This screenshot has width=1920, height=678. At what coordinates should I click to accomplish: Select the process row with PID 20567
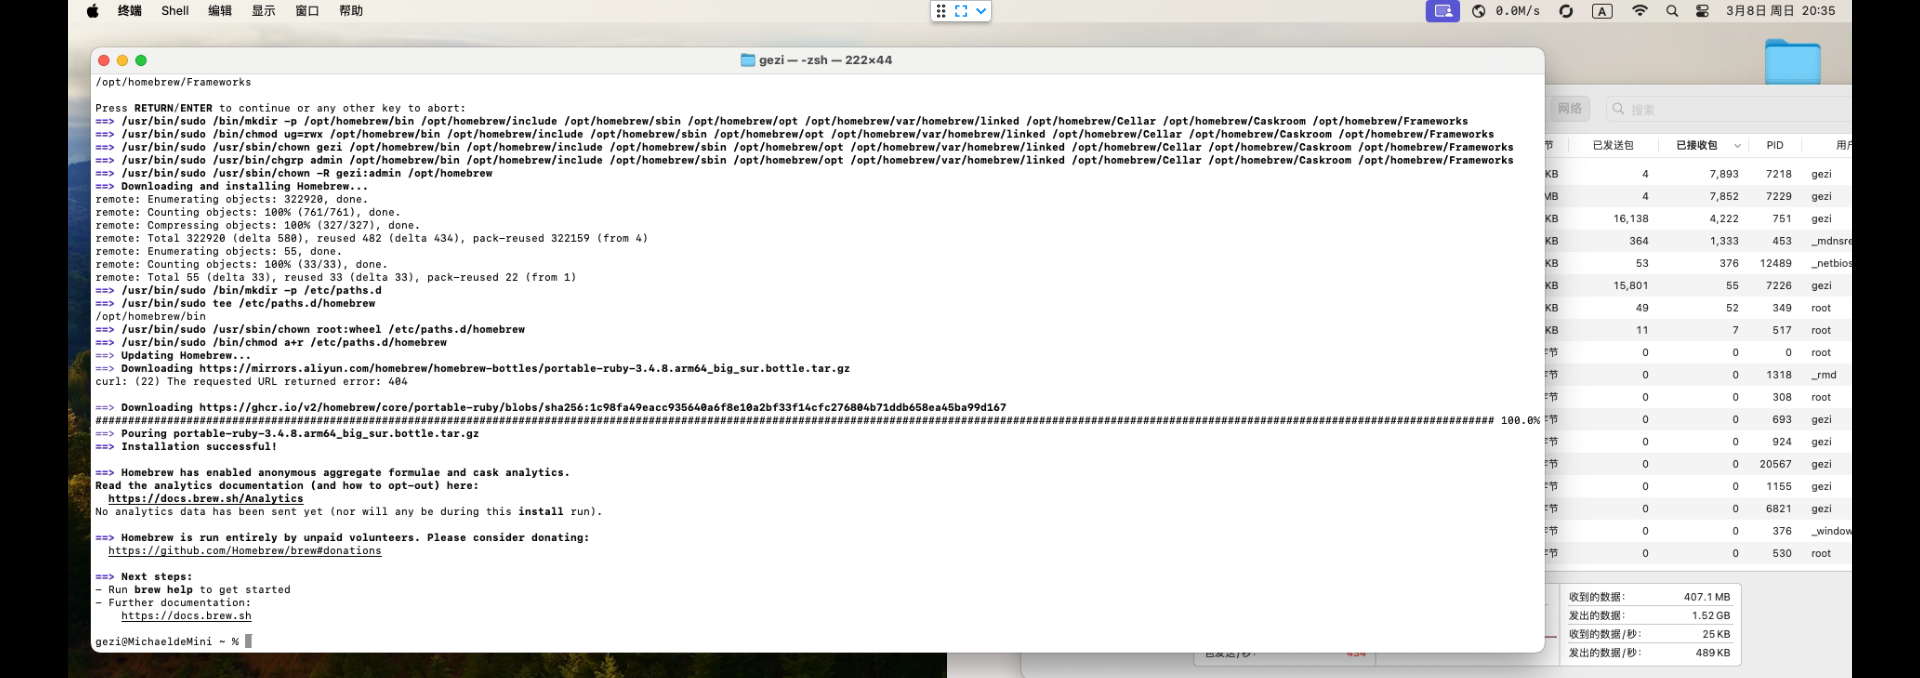click(x=1698, y=464)
